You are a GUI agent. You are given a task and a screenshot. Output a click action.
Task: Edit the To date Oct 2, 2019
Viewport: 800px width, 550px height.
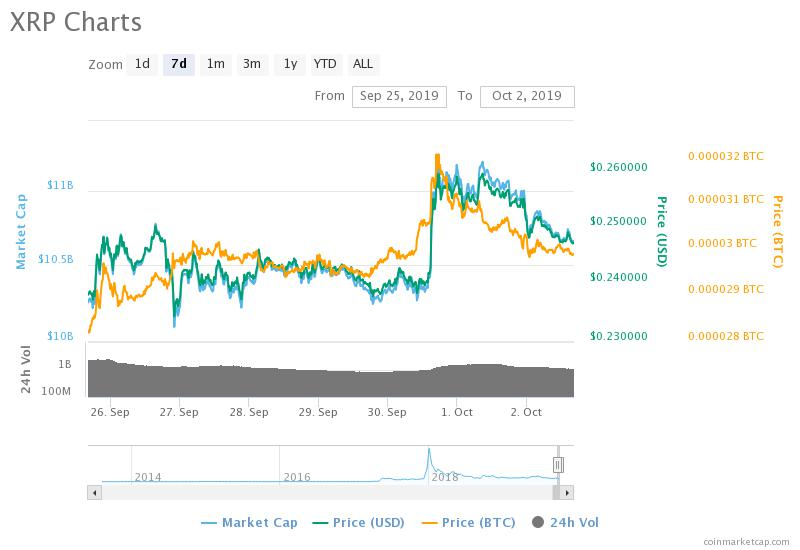coord(527,96)
